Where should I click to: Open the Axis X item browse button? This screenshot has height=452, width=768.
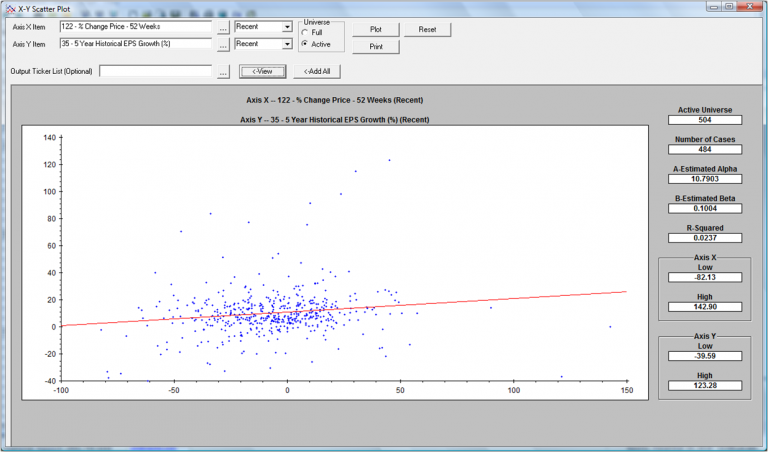tap(223, 27)
